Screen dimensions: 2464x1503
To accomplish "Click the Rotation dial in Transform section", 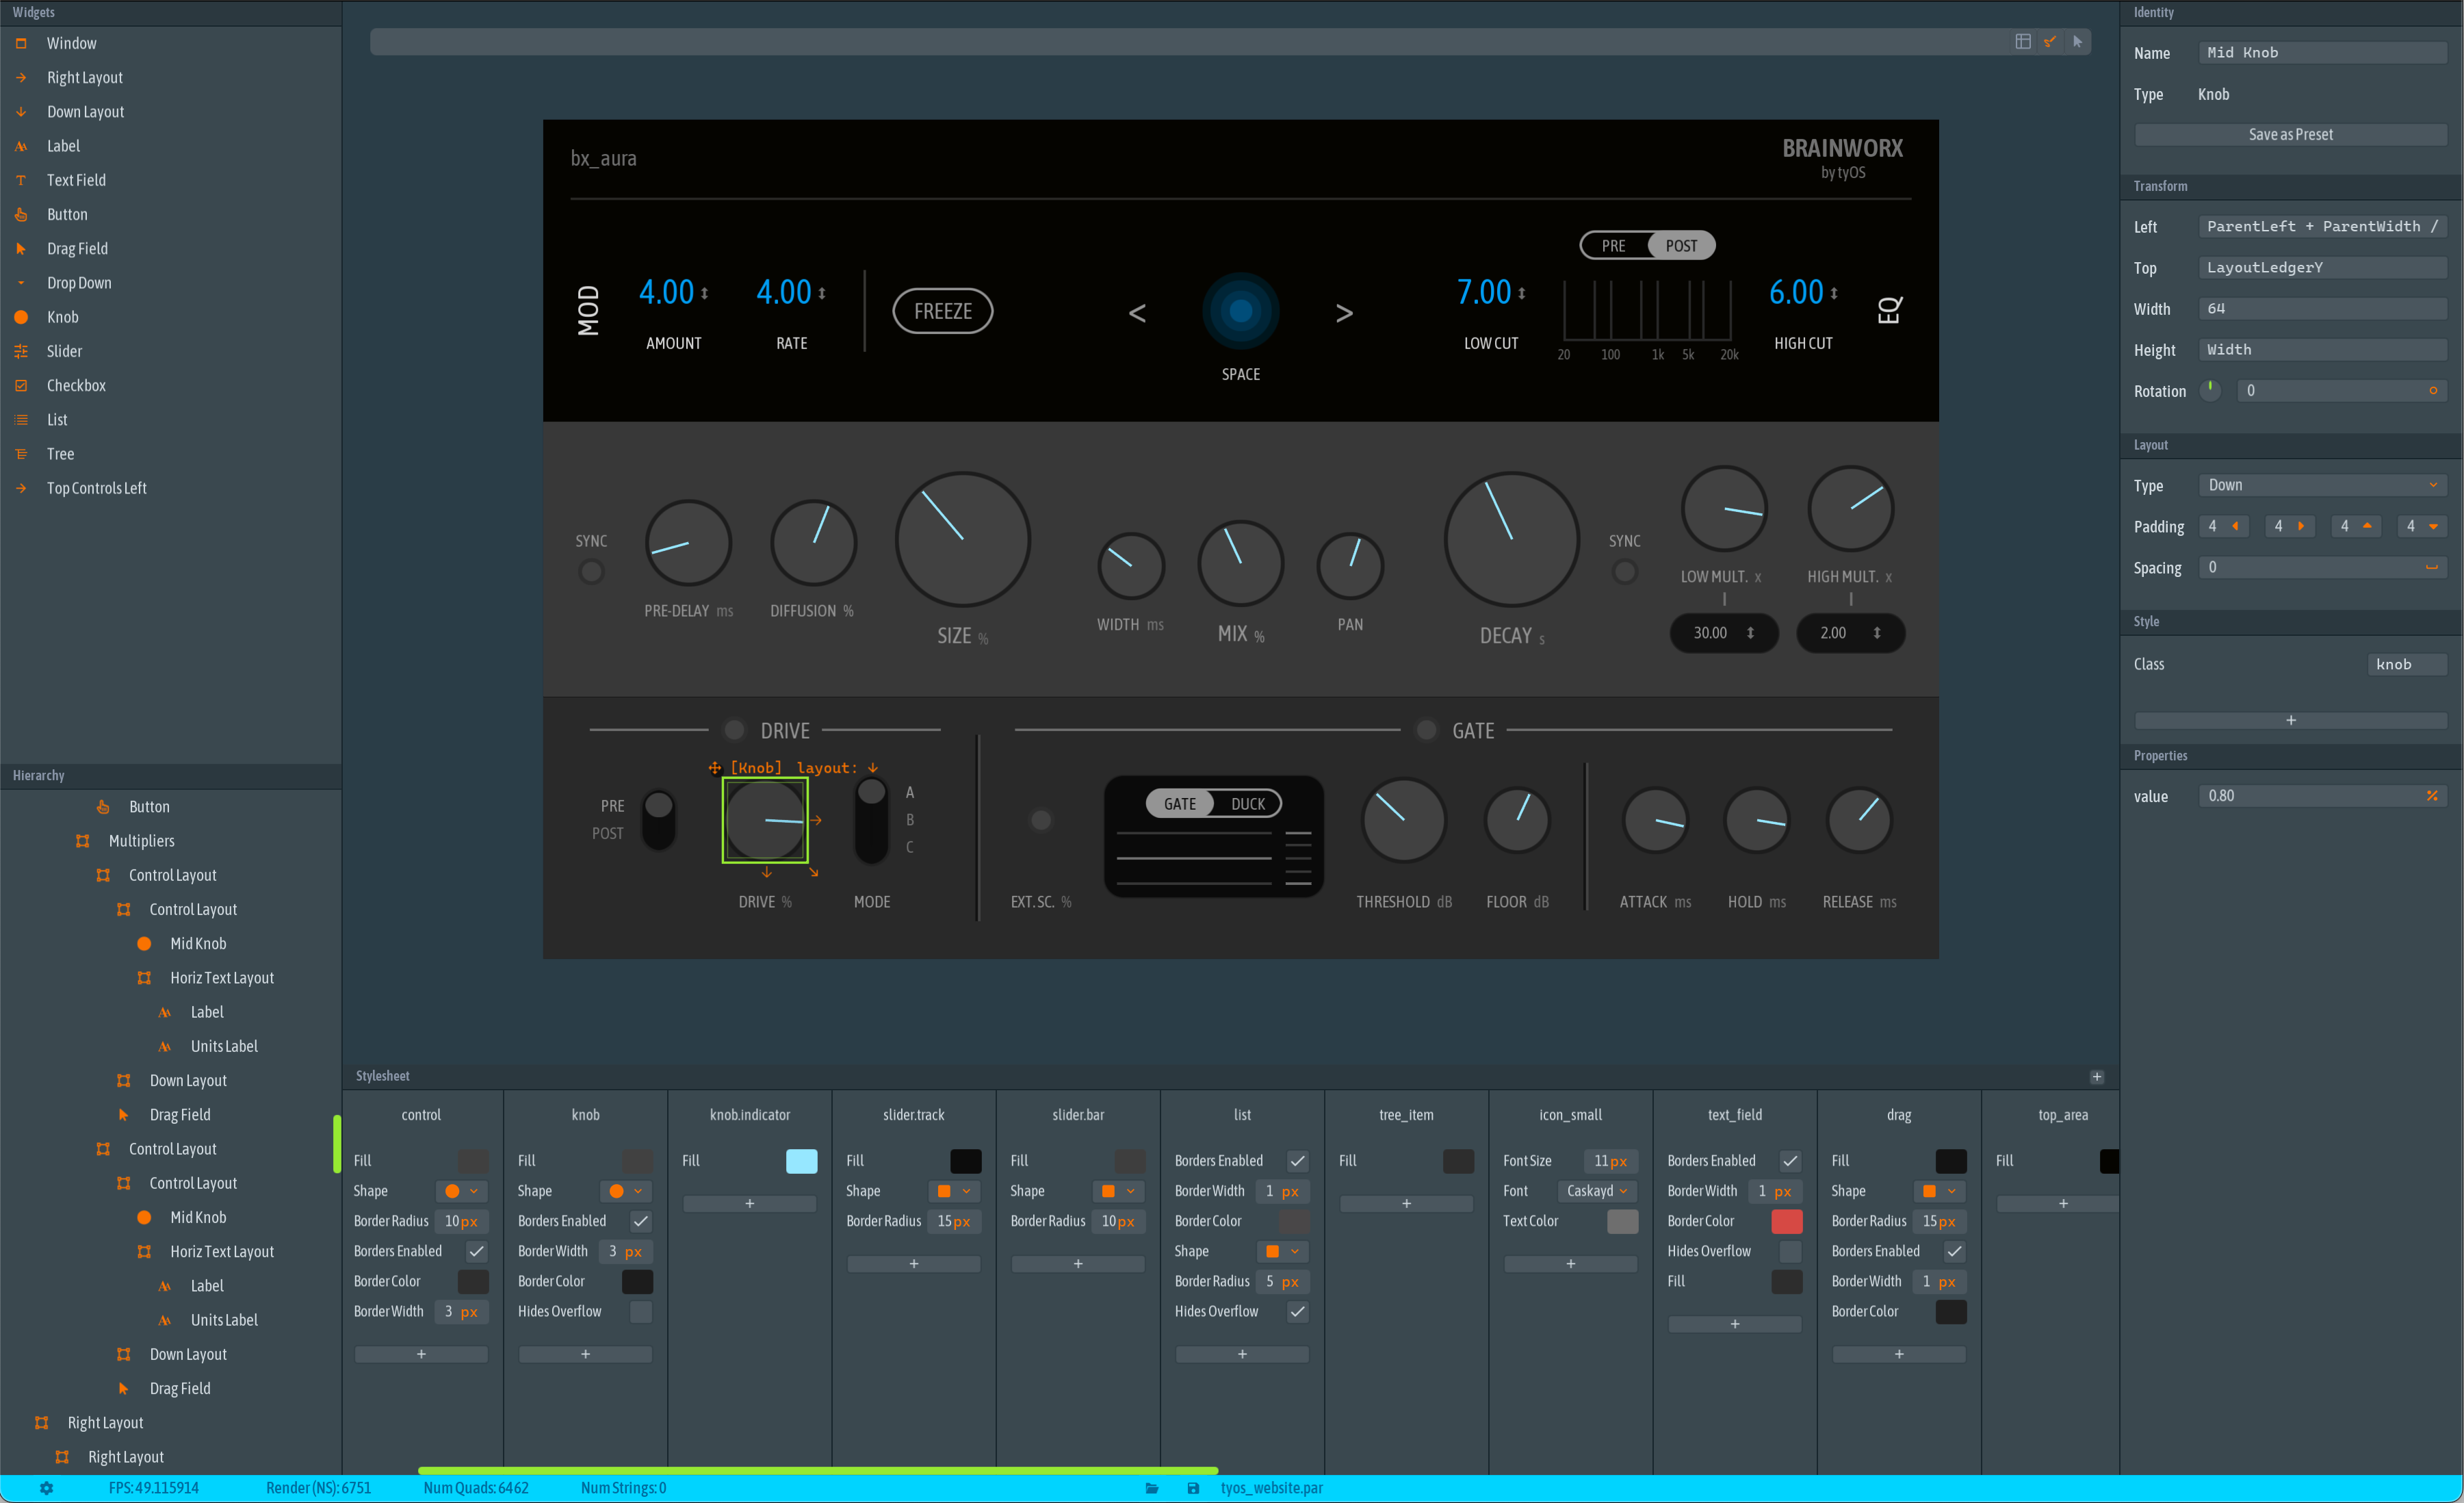I will [x=2210, y=391].
